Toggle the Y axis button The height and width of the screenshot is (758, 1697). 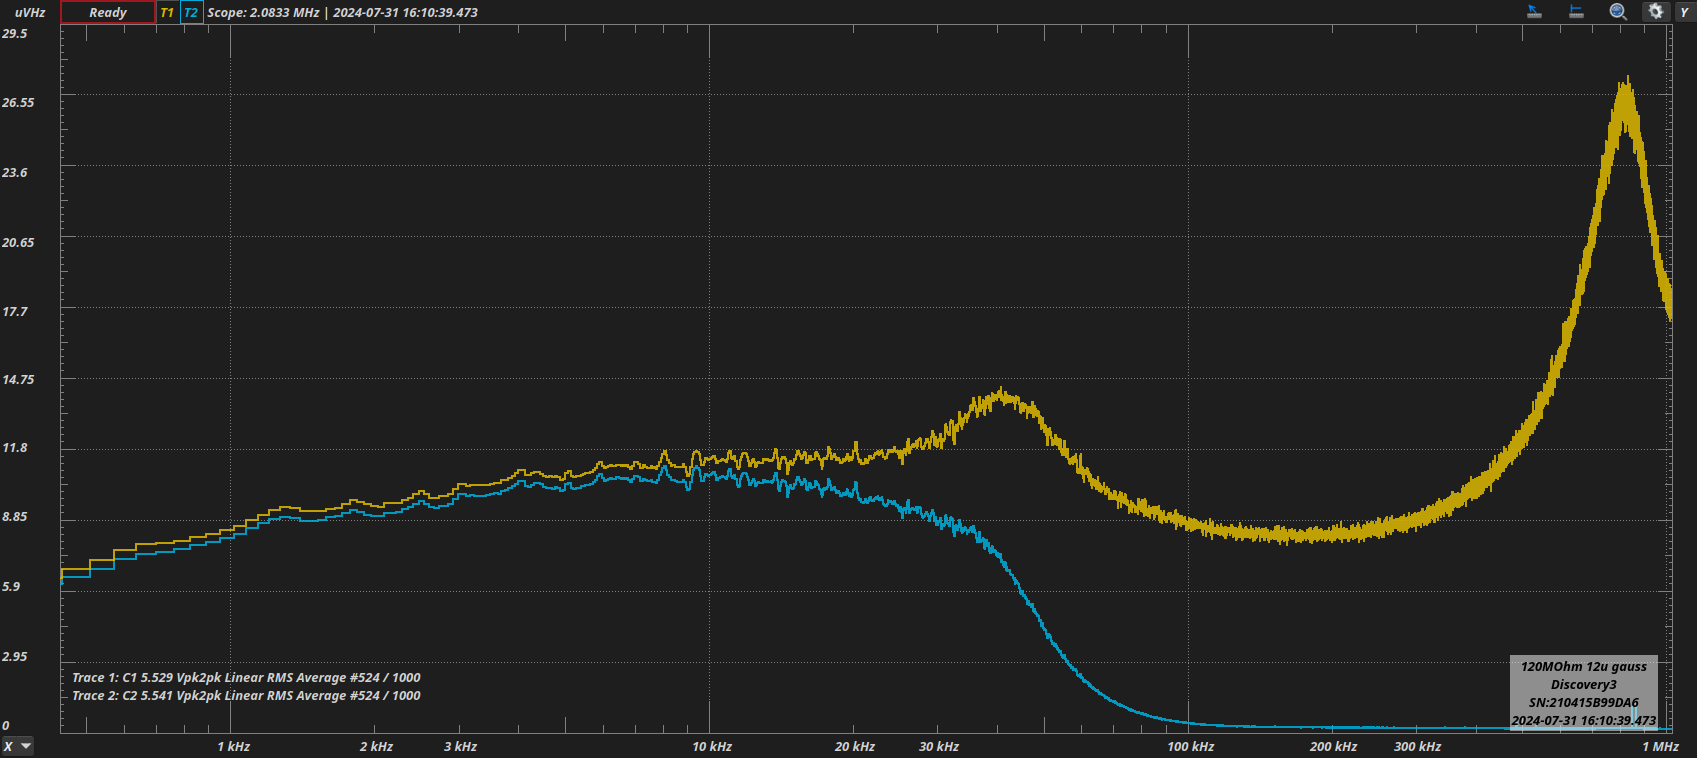pos(1685,12)
